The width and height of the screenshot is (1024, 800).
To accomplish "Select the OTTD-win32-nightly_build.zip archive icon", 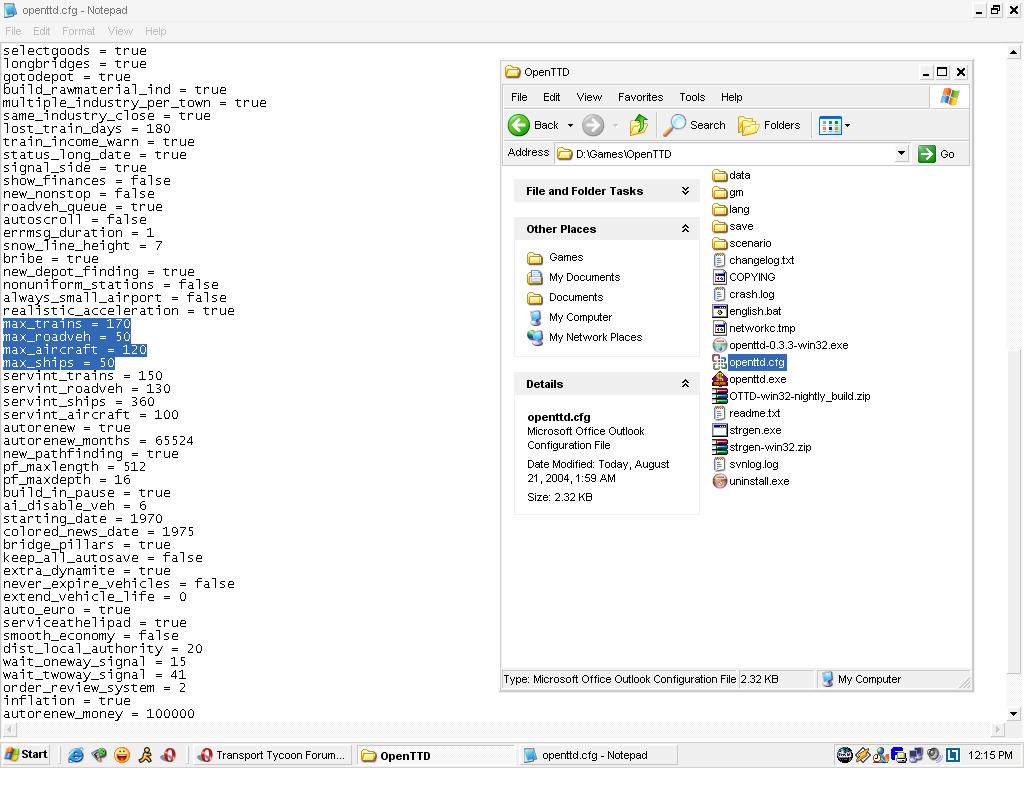I will pyautogui.click(x=720, y=396).
